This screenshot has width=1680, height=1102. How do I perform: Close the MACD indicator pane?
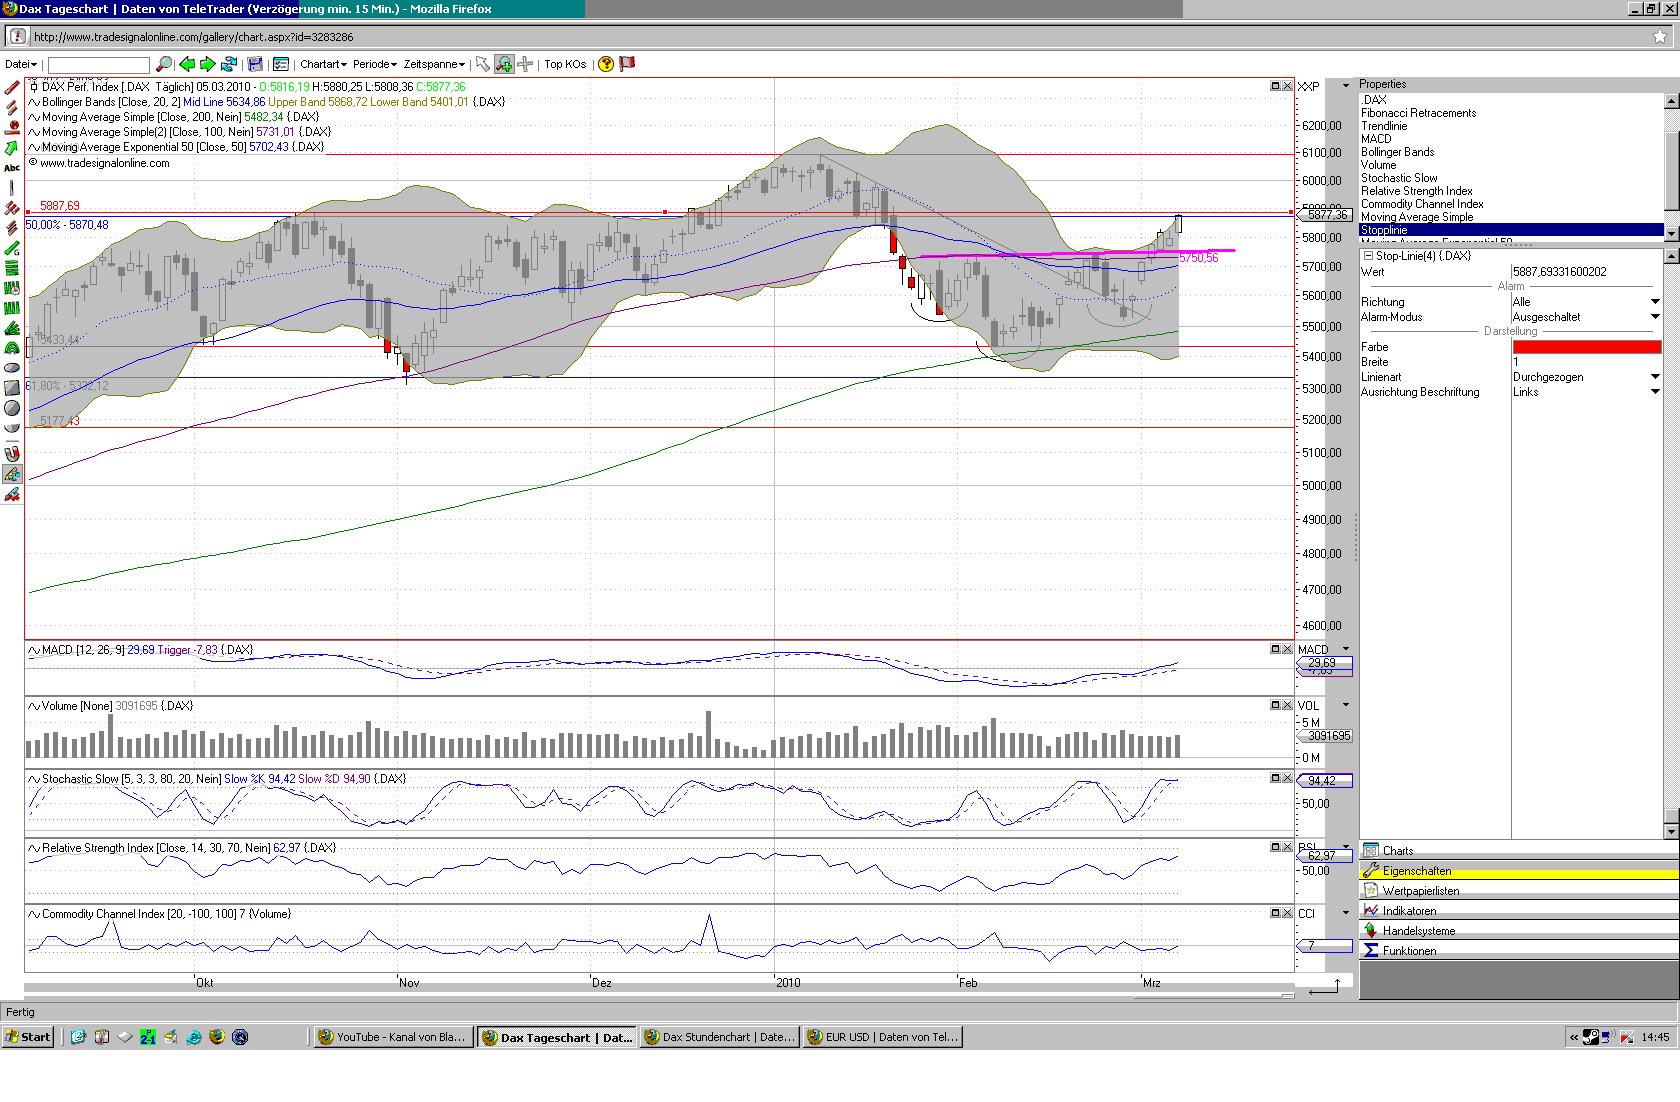[1288, 649]
